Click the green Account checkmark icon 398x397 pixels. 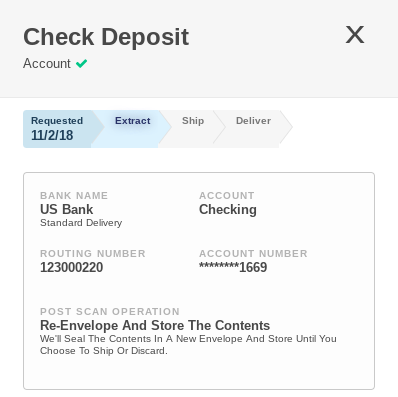[81, 63]
